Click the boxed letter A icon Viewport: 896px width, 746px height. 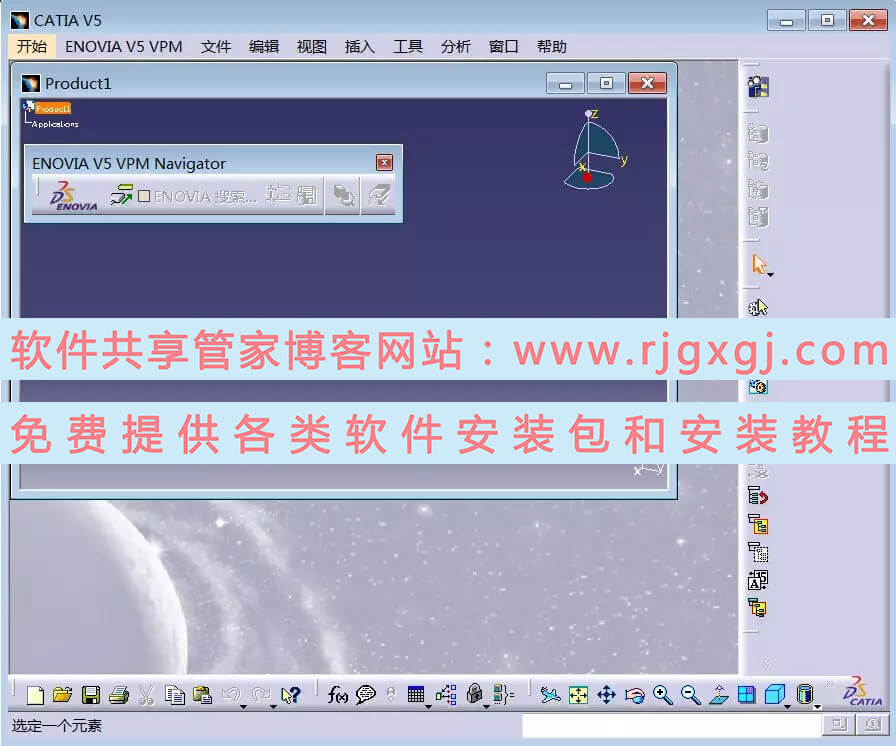pyautogui.click(x=758, y=580)
